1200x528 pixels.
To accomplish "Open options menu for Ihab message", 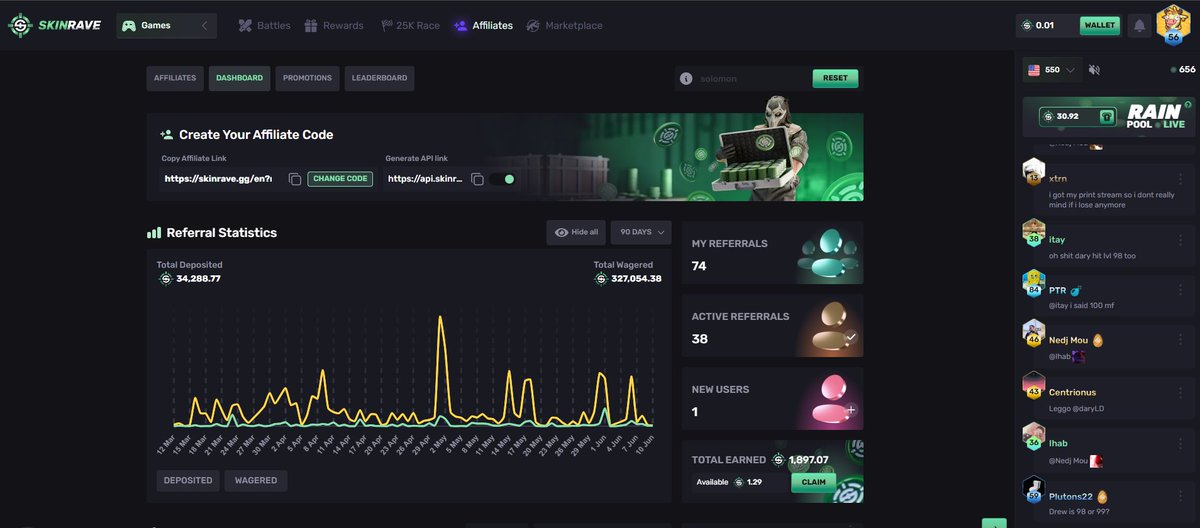I will pyautogui.click(x=1180, y=444).
